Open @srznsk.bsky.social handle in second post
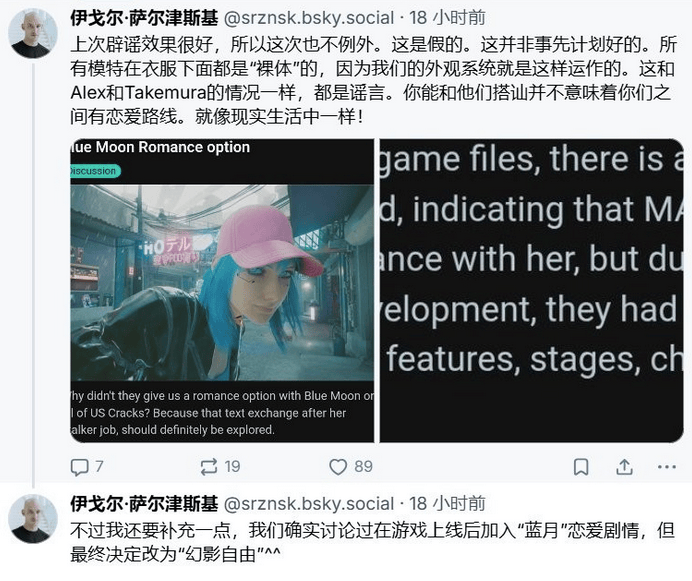 pos(309,503)
